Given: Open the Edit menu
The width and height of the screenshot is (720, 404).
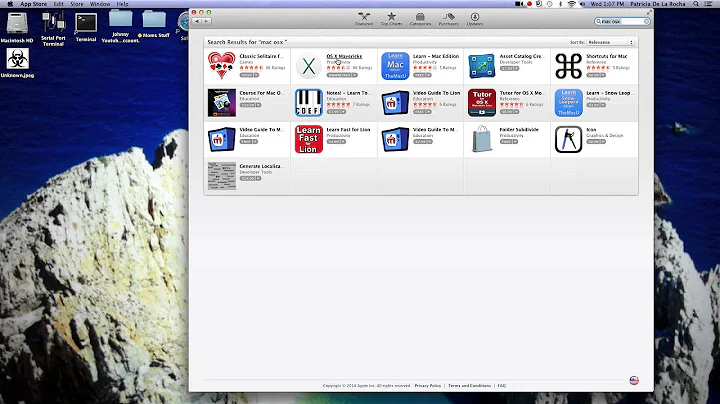Looking at the screenshot, I should click(58, 4).
